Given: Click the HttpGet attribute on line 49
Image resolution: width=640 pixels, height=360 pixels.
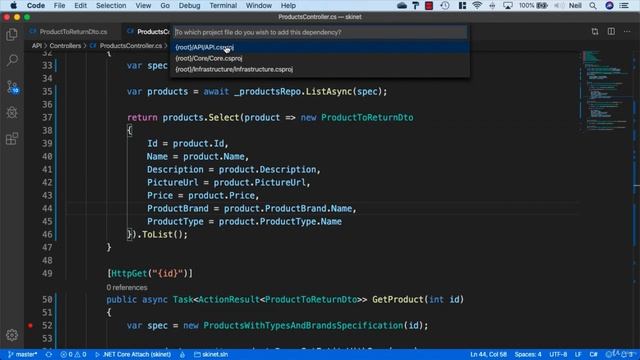Looking at the screenshot, I should point(129,273).
